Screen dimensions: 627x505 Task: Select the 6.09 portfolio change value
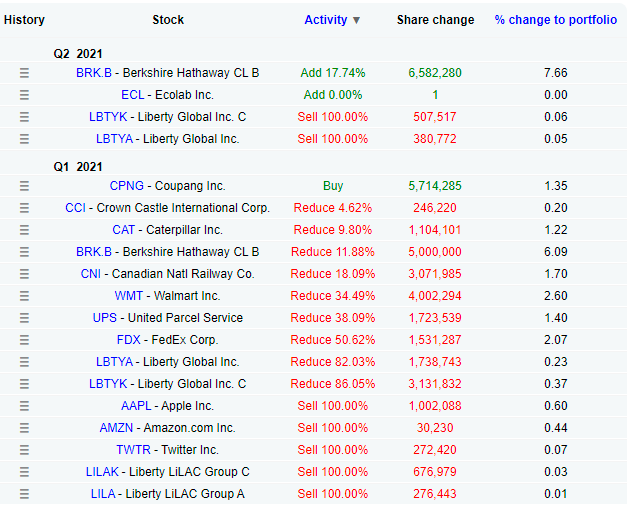coord(555,252)
